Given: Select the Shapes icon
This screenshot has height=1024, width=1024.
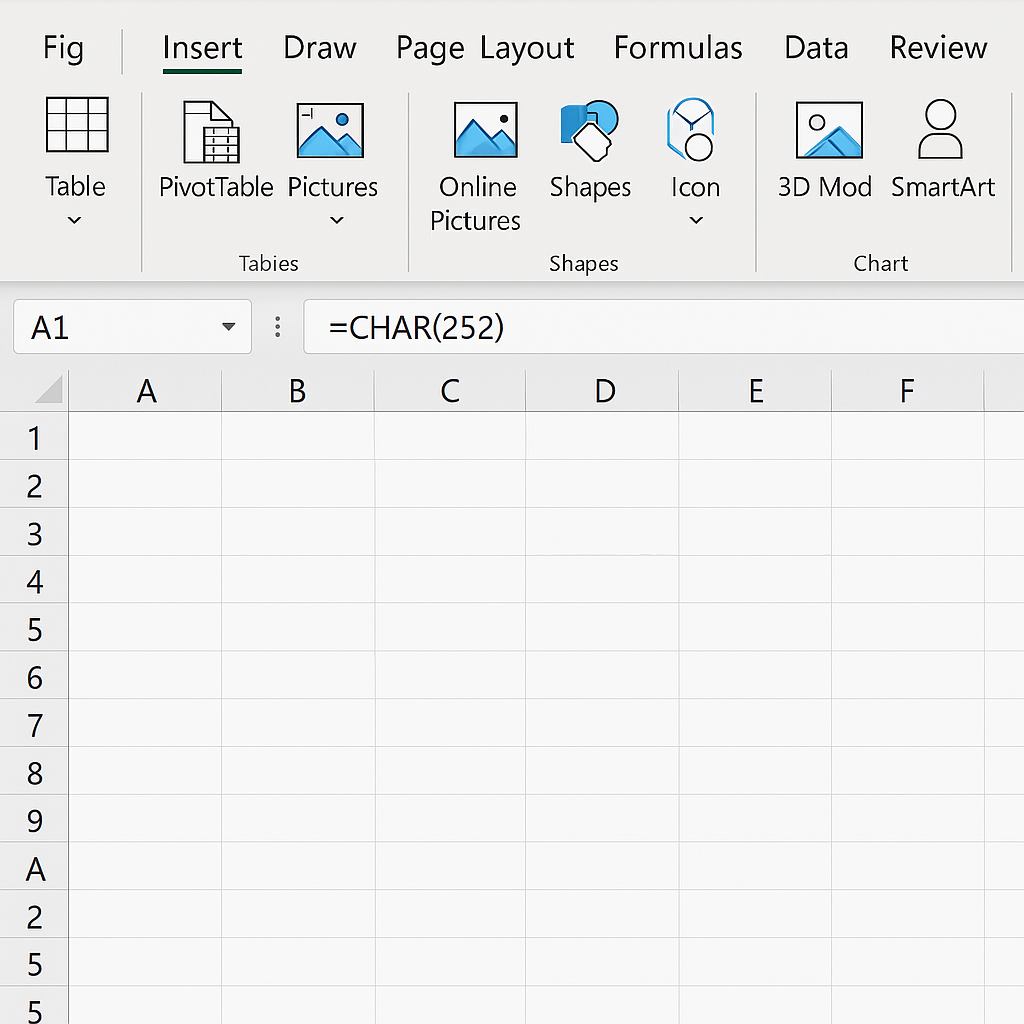Looking at the screenshot, I should tap(590, 131).
